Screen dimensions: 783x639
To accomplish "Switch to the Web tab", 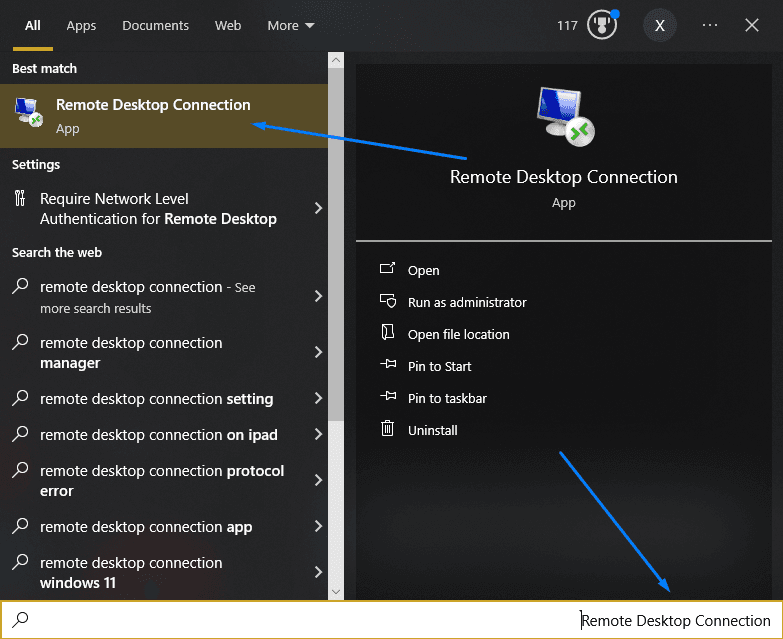I will click(x=228, y=25).
